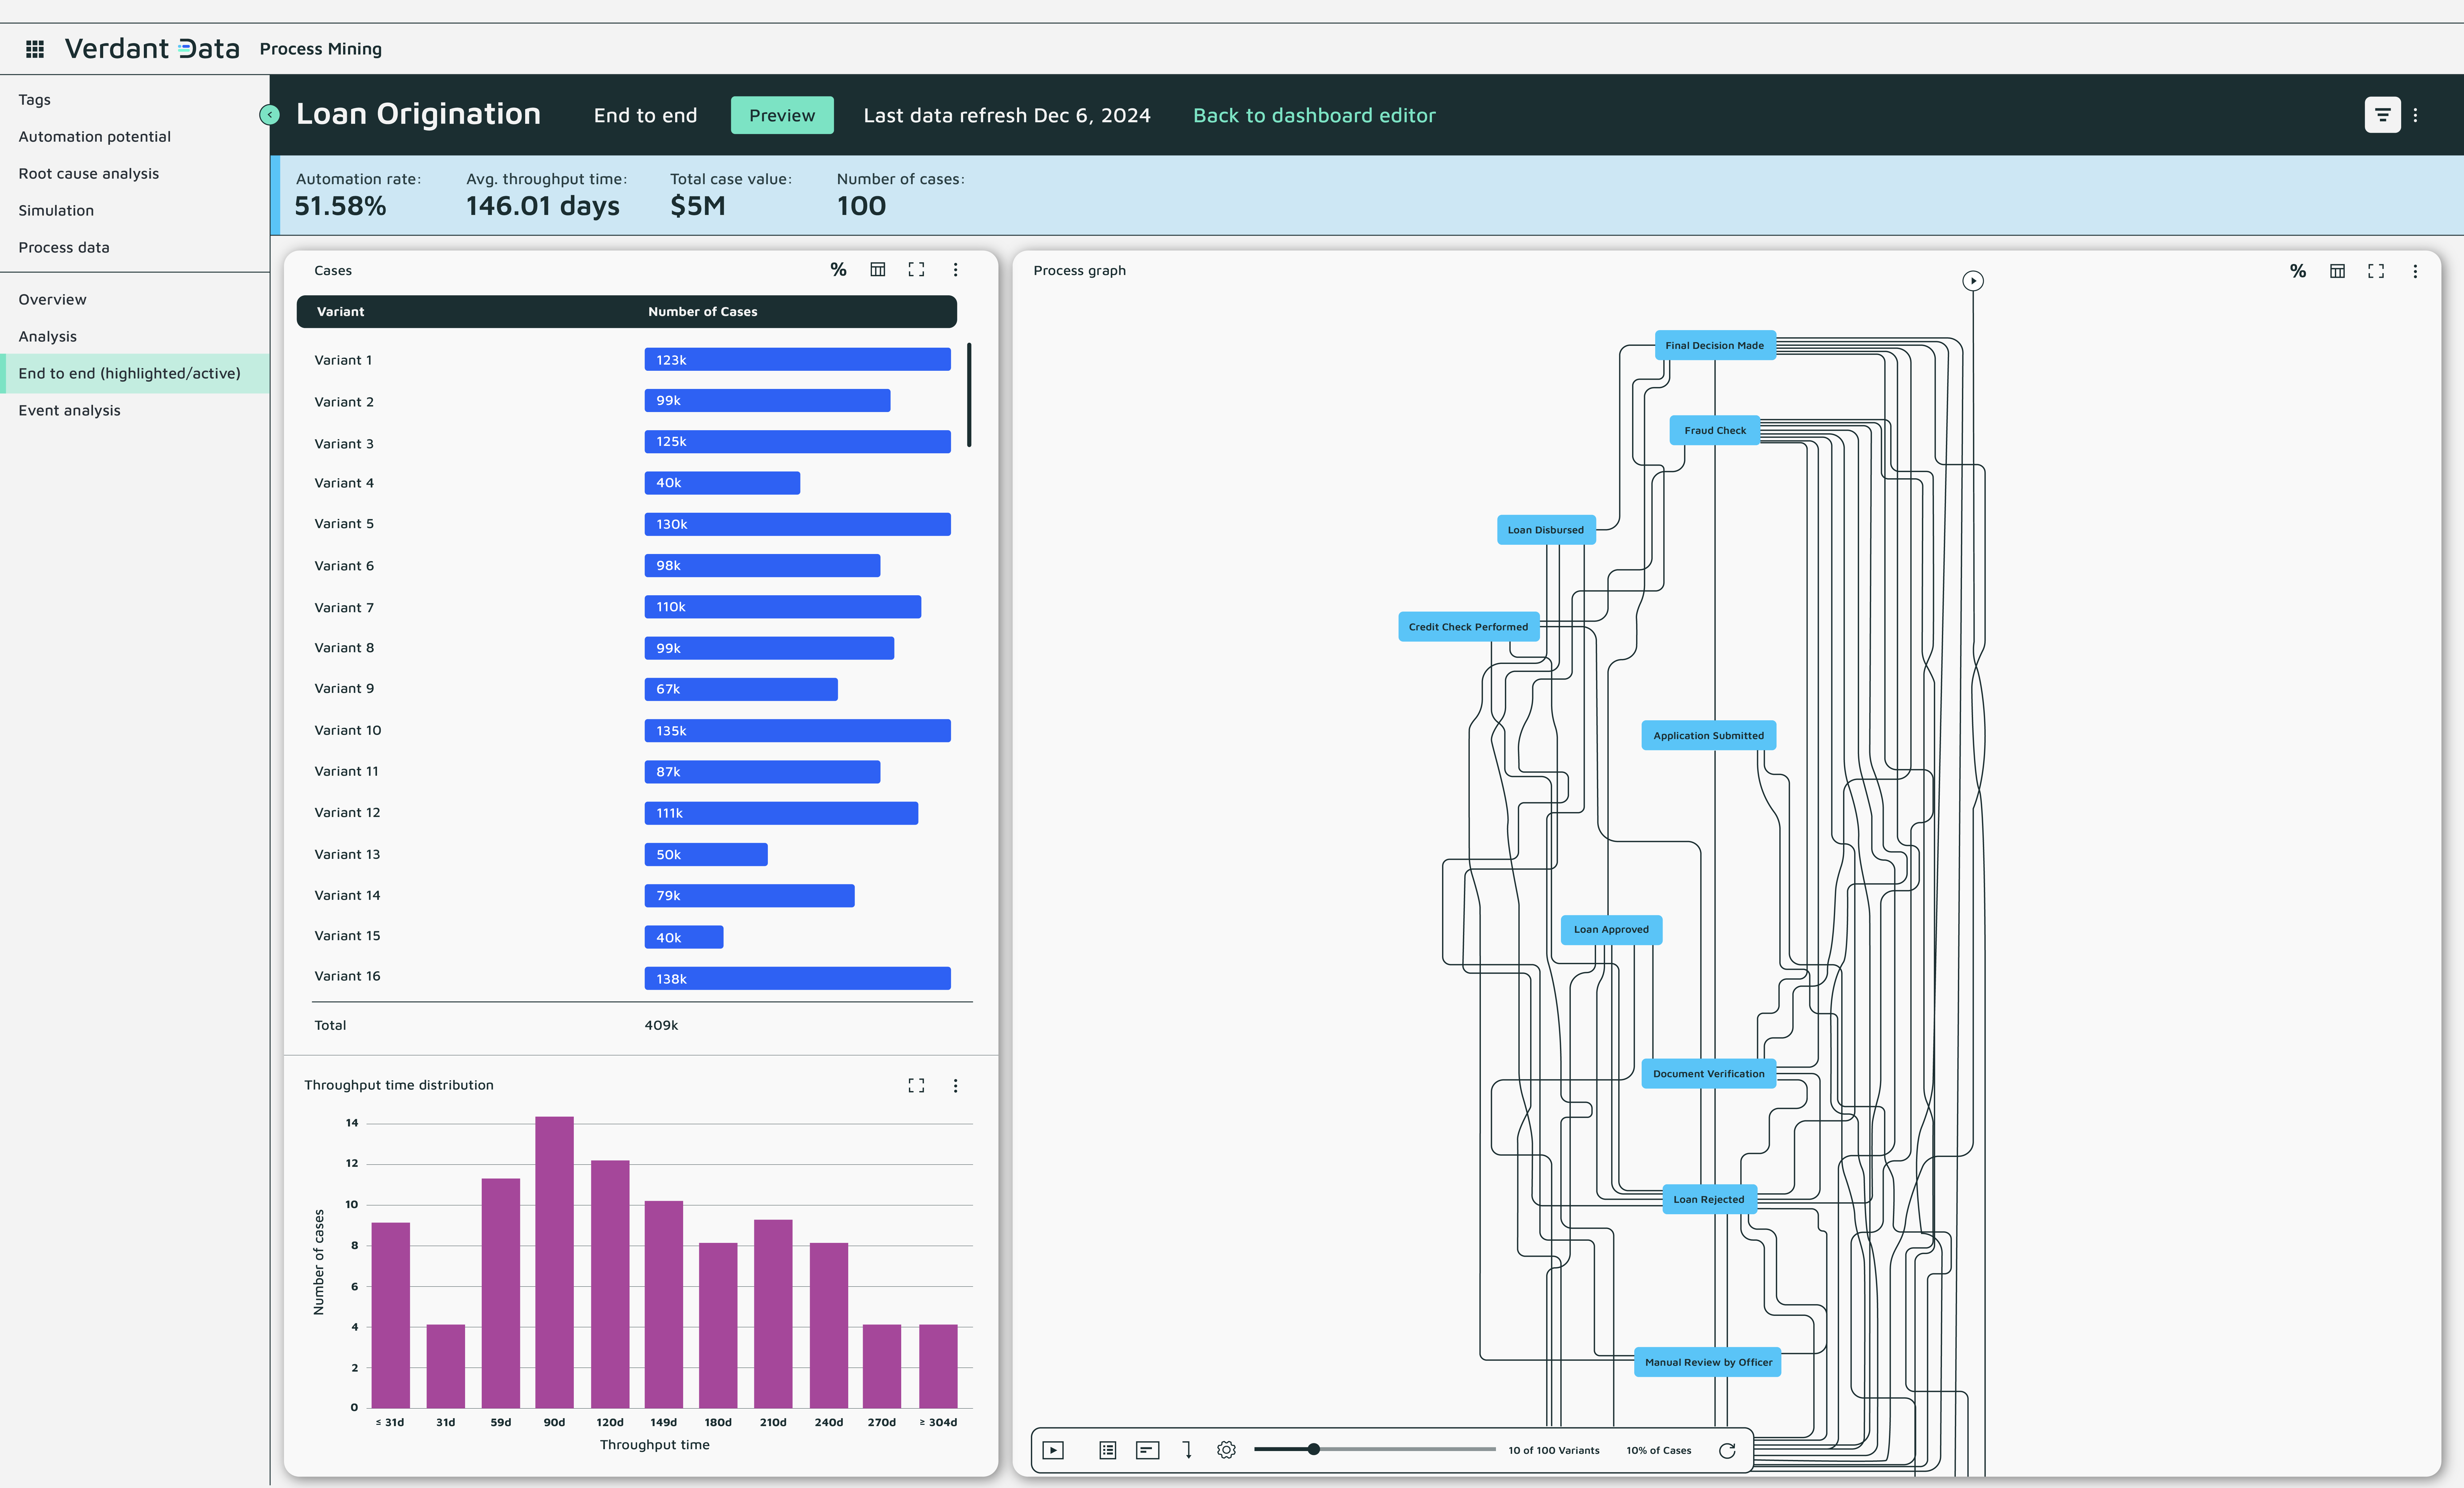Screen dimensions: 2464x1488
Task: Click the process graph animation play icon
Action: point(1053,1450)
